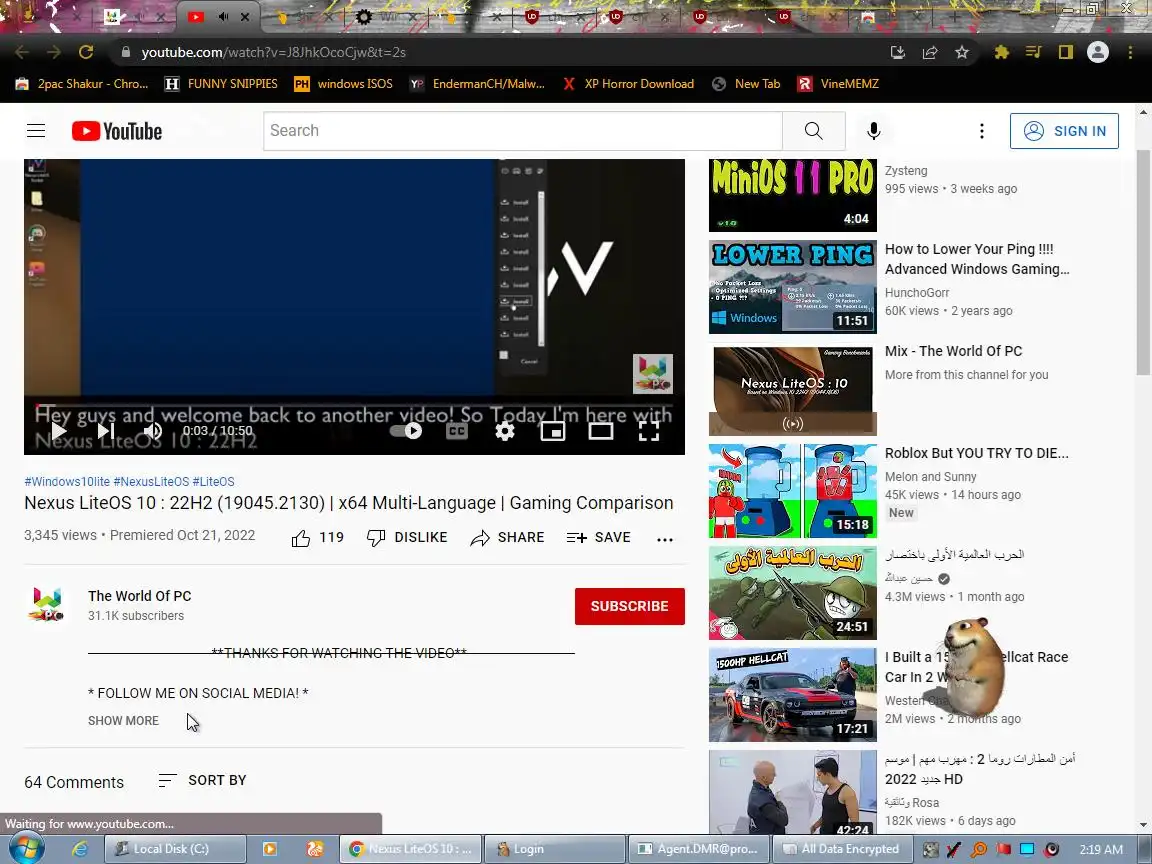Open the XP Horror Download bookmark
Screen dimensions: 1152x864
click(x=629, y=84)
